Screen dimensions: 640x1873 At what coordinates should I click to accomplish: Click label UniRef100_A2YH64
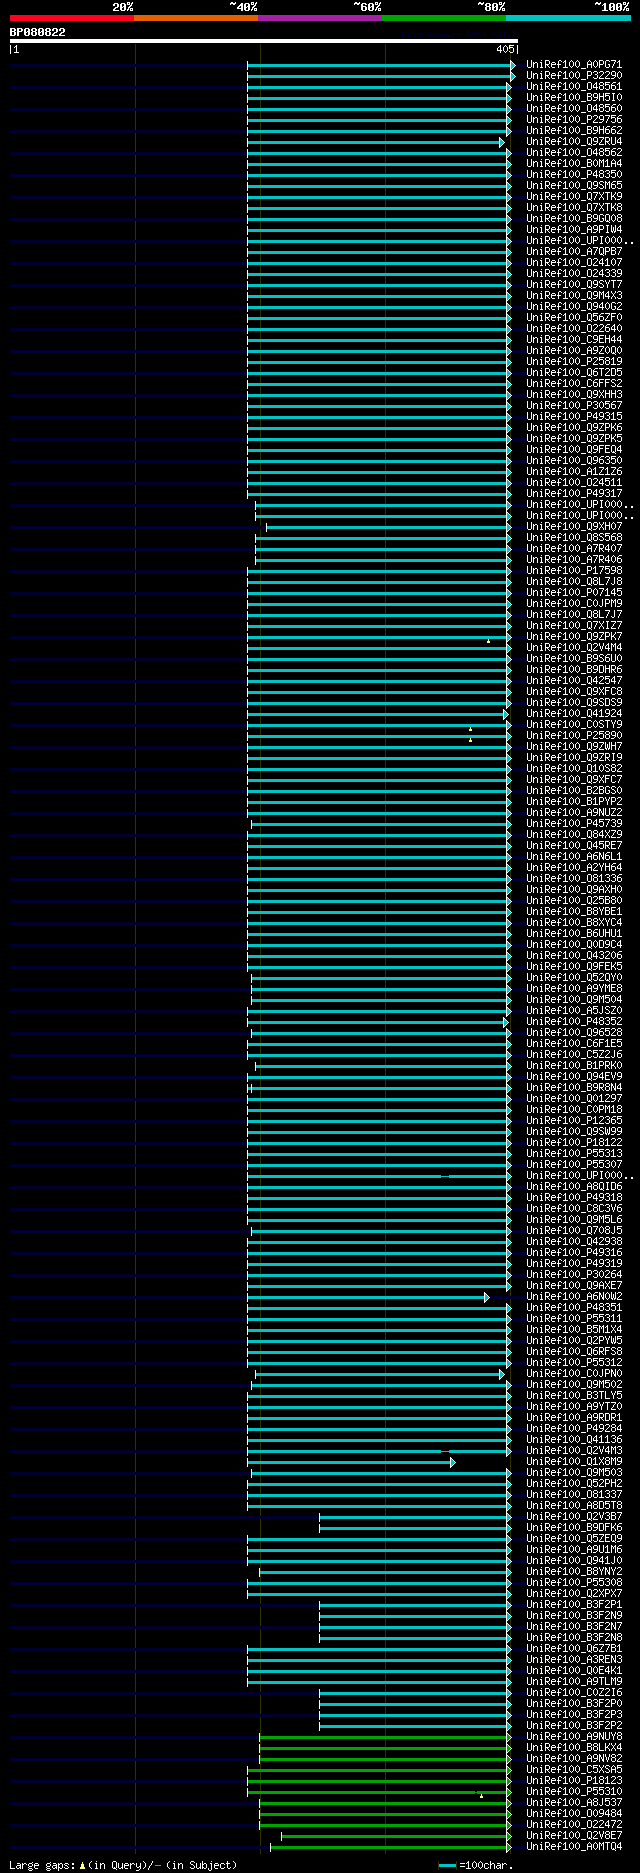tap(574, 868)
